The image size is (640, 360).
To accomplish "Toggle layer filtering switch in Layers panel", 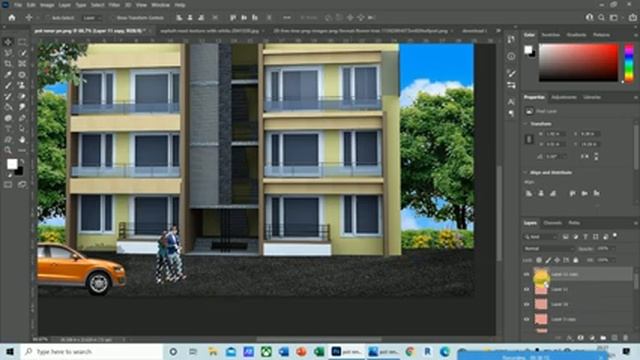I will point(615,236).
